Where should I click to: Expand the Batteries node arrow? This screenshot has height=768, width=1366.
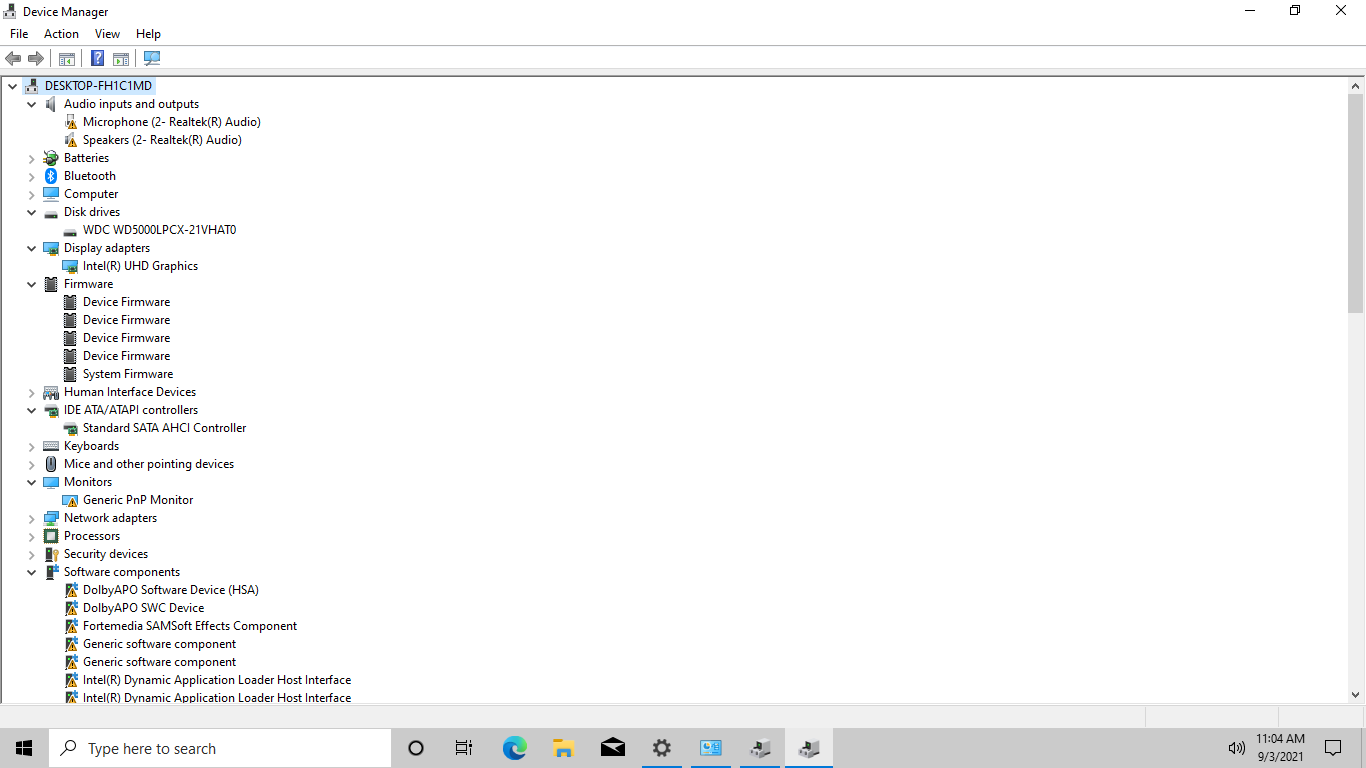coord(32,158)
